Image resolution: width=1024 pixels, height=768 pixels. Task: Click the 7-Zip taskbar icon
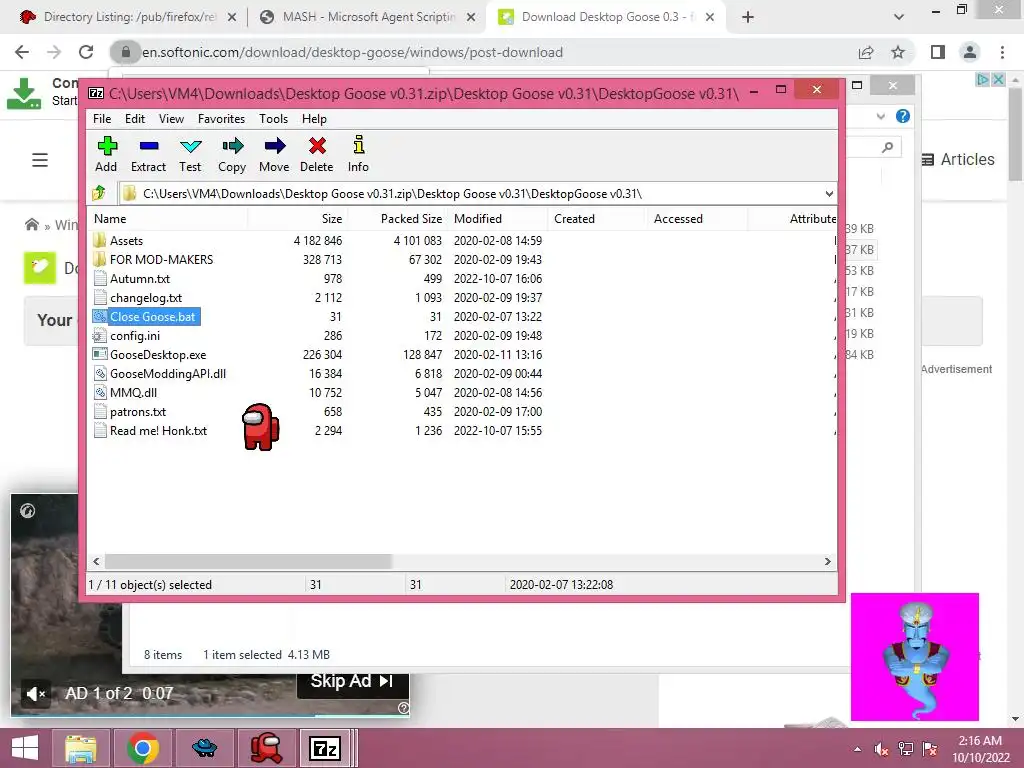pyautogui.click(x=325, y=748)
